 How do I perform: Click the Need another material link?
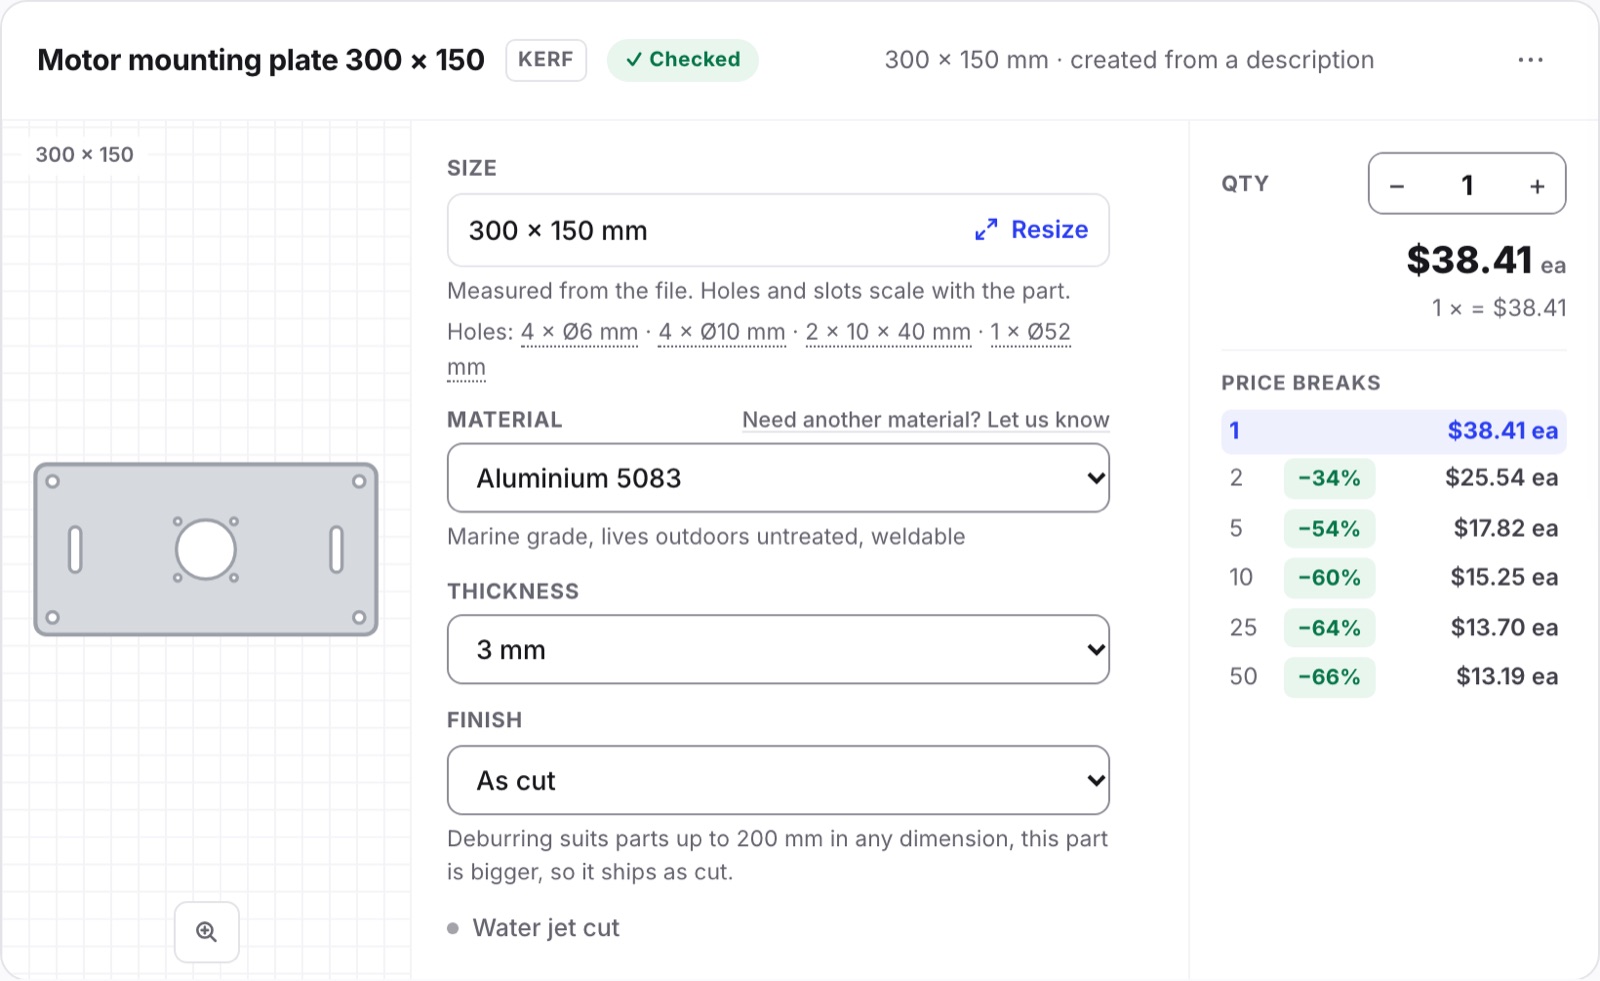point(925,420)
